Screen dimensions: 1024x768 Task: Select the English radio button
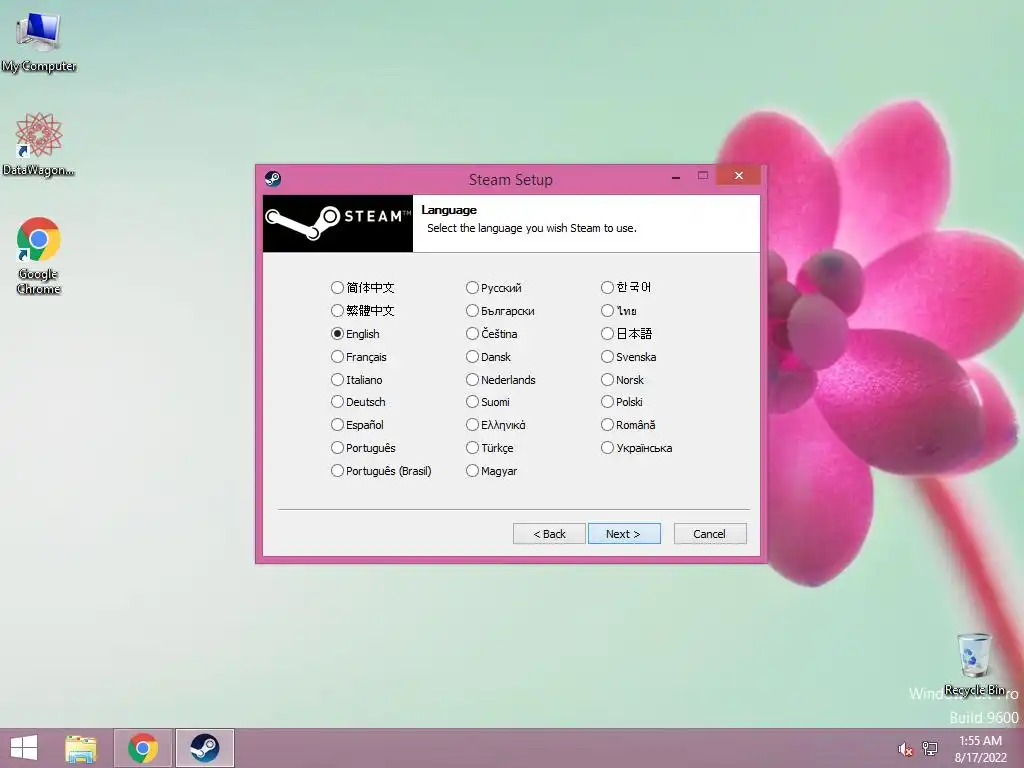pos(355,334)
